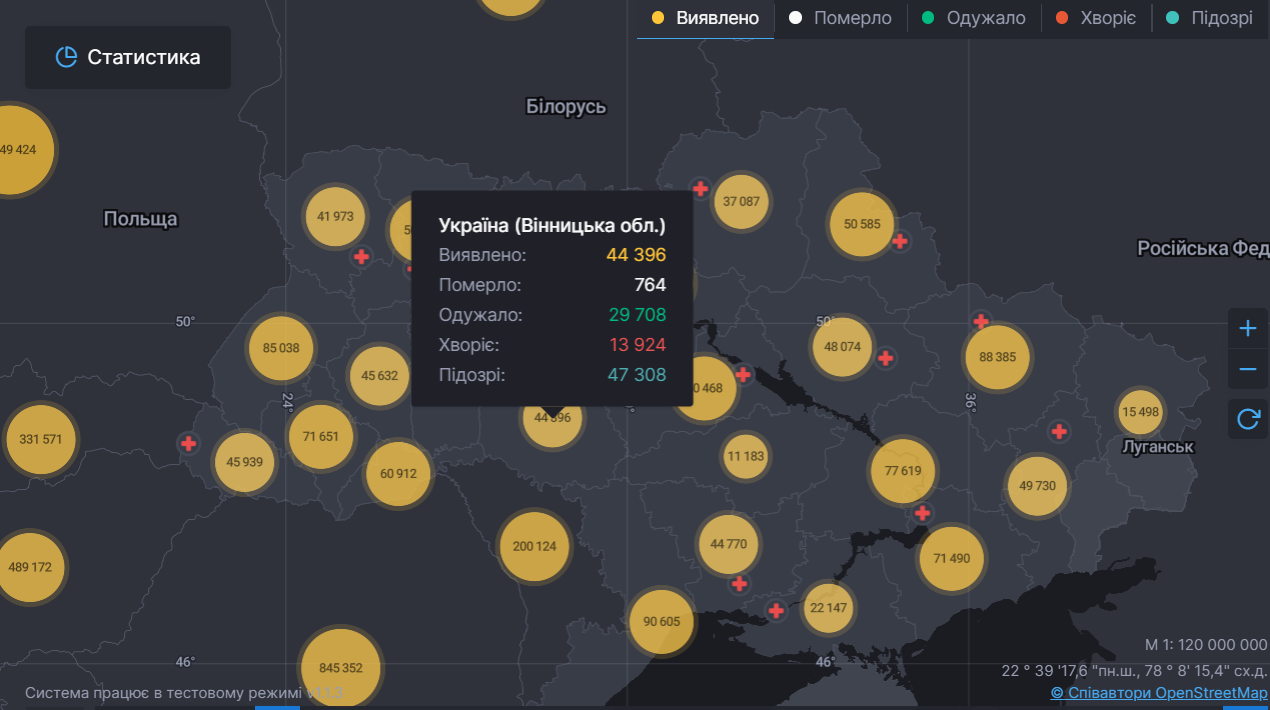The image size is (1270, 710).
Task: Click the red cross beside 48 074 bubble
Action: 885,358
